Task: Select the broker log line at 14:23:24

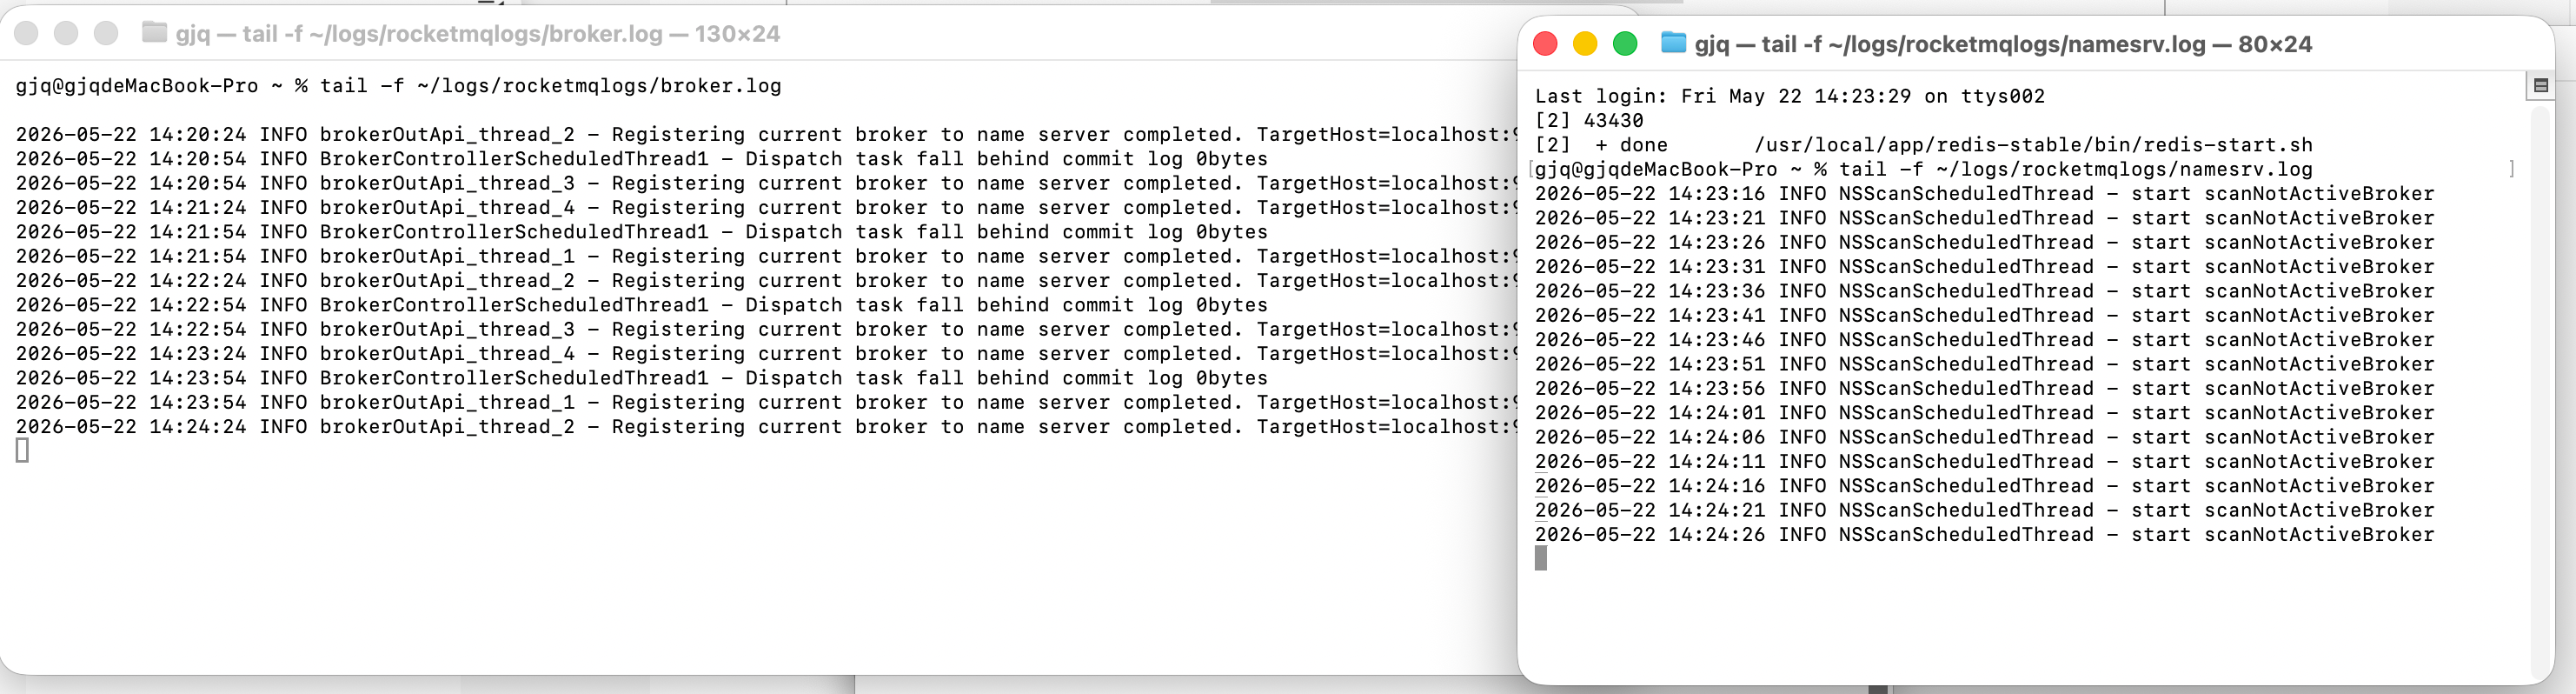Action: click(766, 353)
